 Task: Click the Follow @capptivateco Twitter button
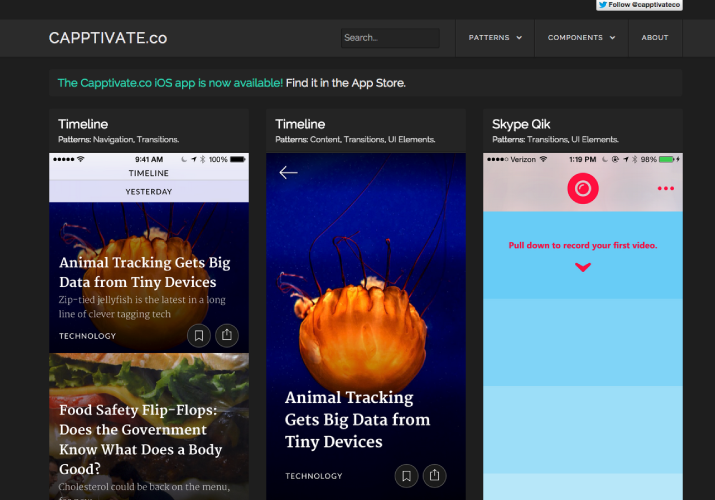tap(639, 5)
